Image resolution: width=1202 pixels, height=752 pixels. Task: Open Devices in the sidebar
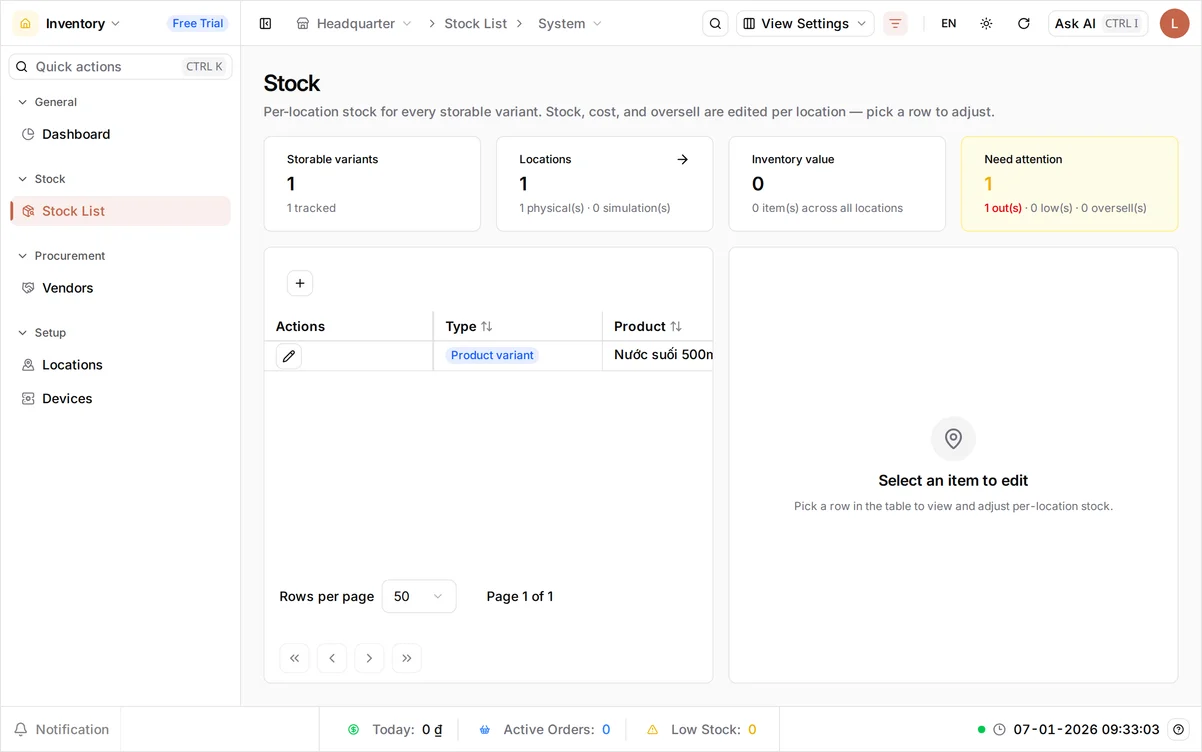120,398
